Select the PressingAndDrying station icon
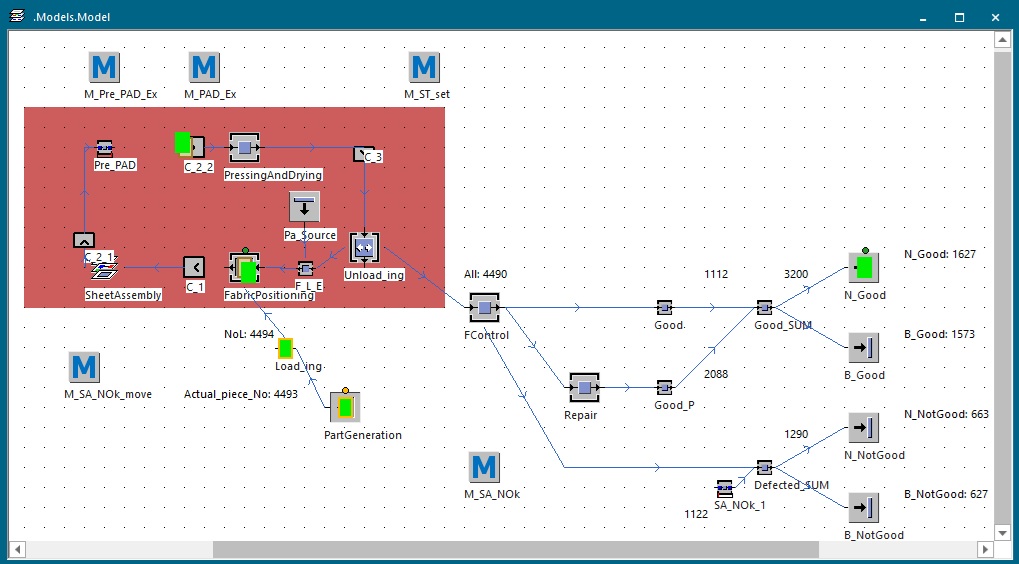1019x564 pixels. 244,148
